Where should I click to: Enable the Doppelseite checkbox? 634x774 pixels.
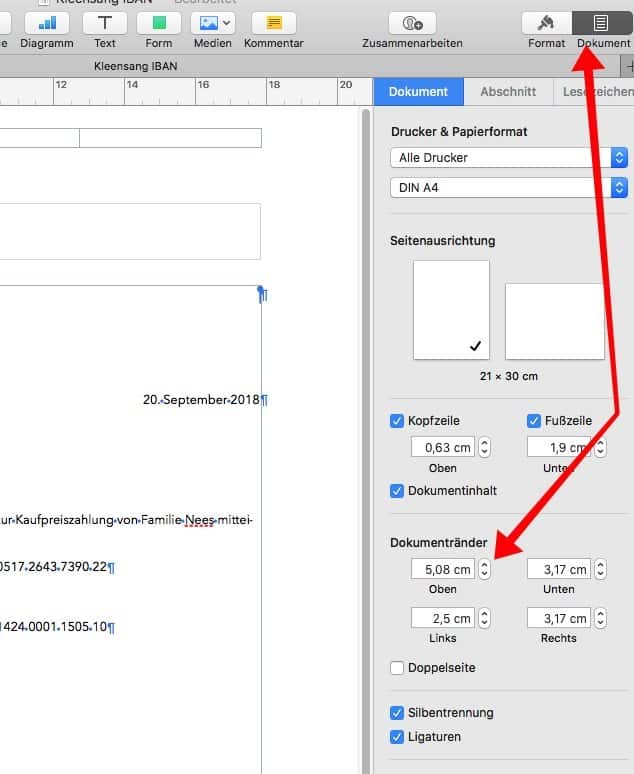click(x=397, y=668)
